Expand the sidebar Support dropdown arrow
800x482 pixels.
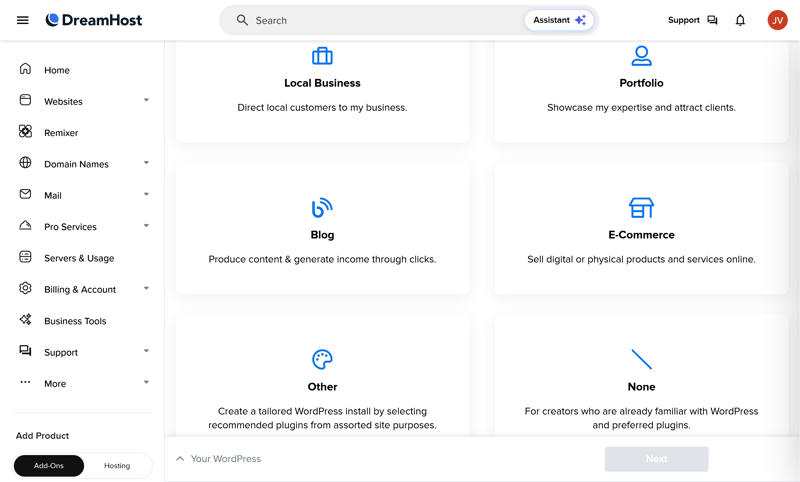pos(146,351)
